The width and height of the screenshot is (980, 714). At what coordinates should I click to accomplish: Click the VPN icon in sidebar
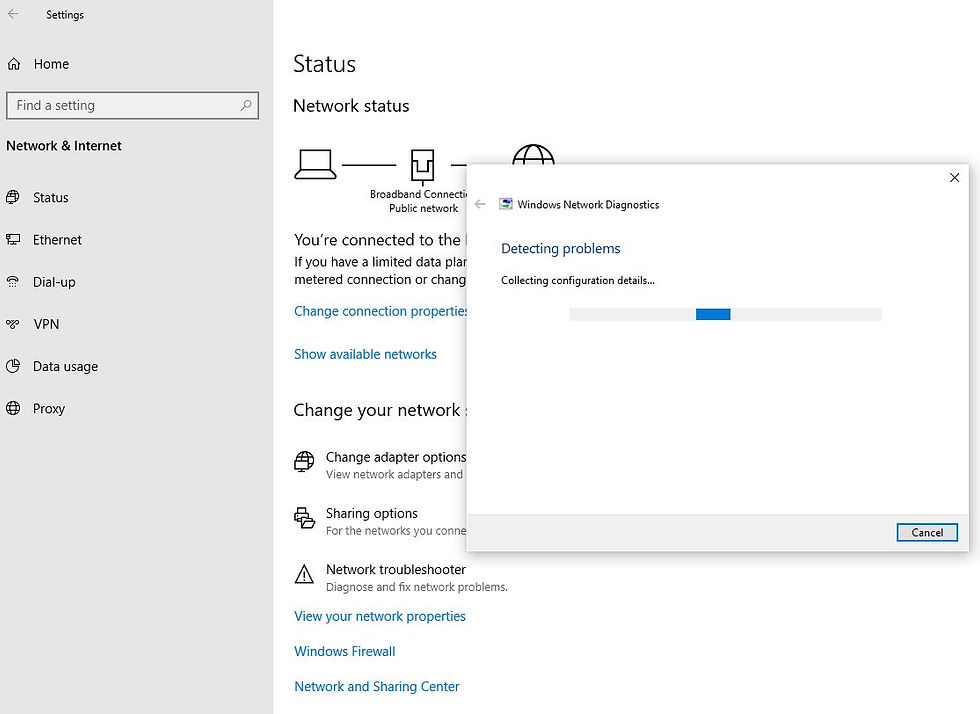12,324
